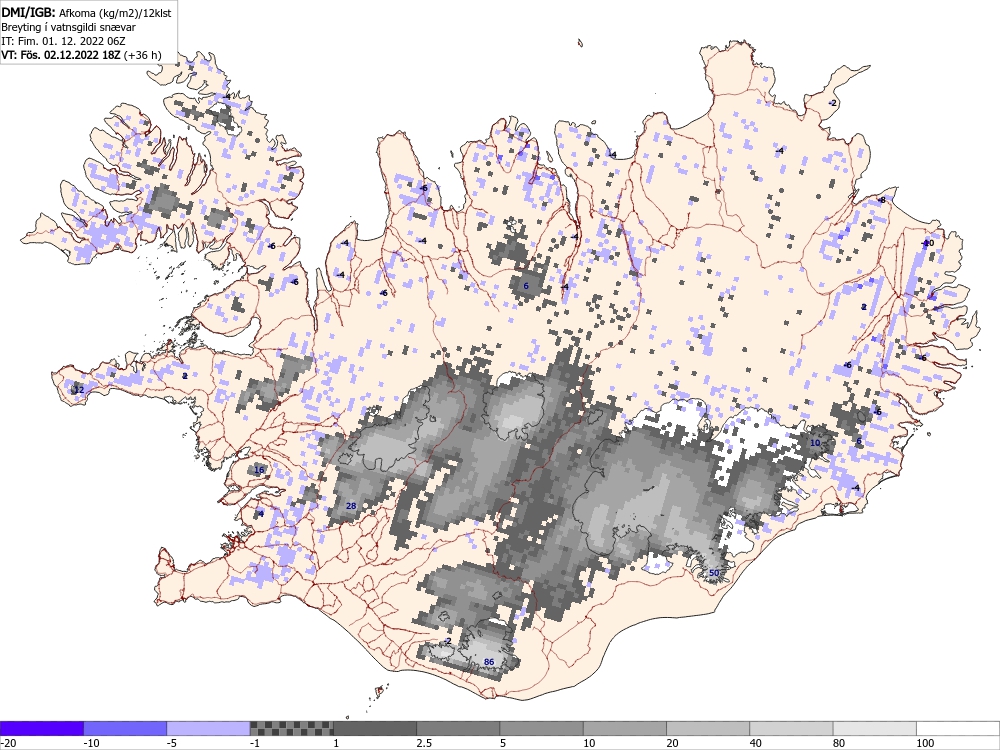Click the "VT: Fös. 02.12.2022 18Z (+36 h)" line
Viewport: 1000px width, 750px height.
[81, 55]
